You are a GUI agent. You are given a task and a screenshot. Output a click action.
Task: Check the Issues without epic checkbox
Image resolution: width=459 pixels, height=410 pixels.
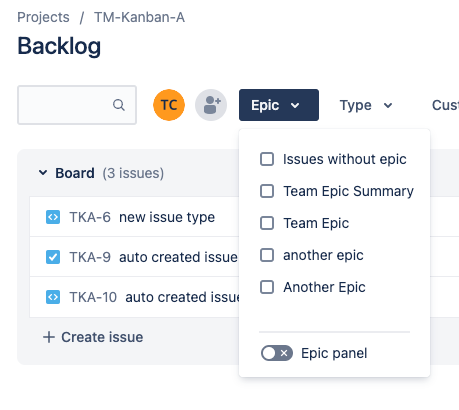[267, 159]
